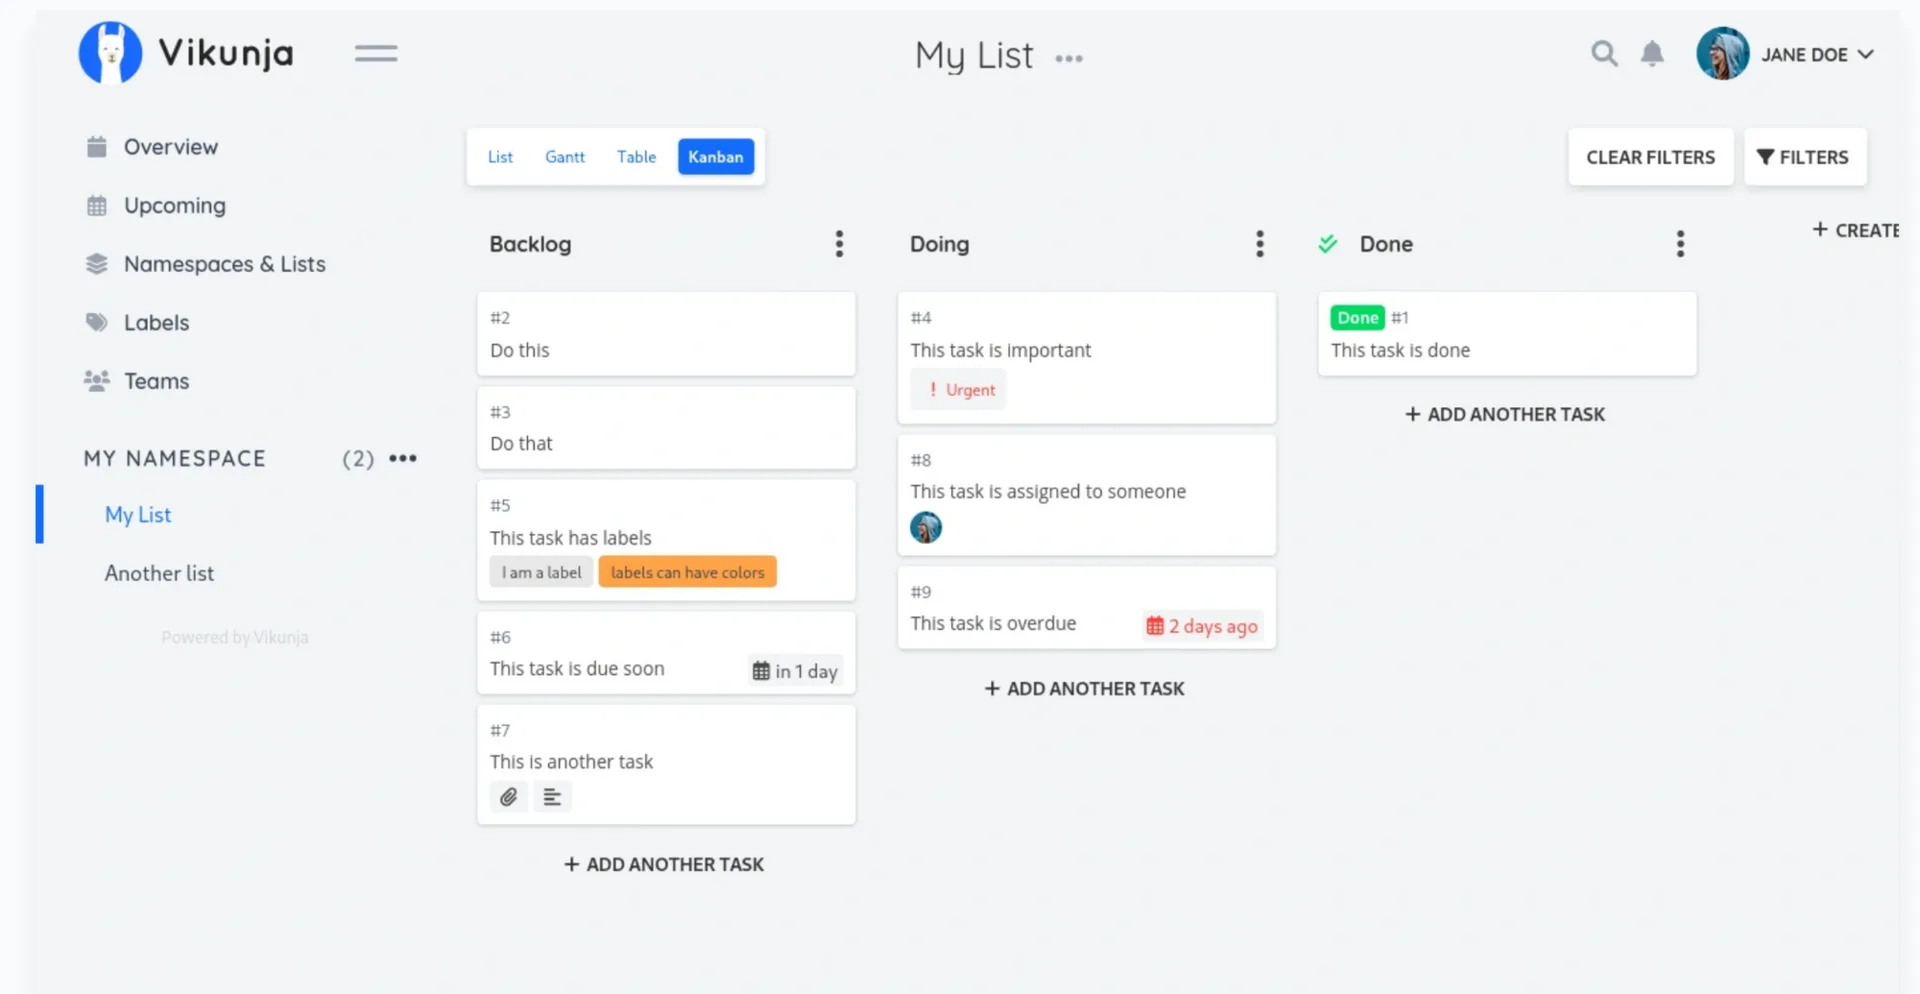Open the assignee avatar on task #8
1920x994 pixels.
pyautogui.click(x=927, y=528)
